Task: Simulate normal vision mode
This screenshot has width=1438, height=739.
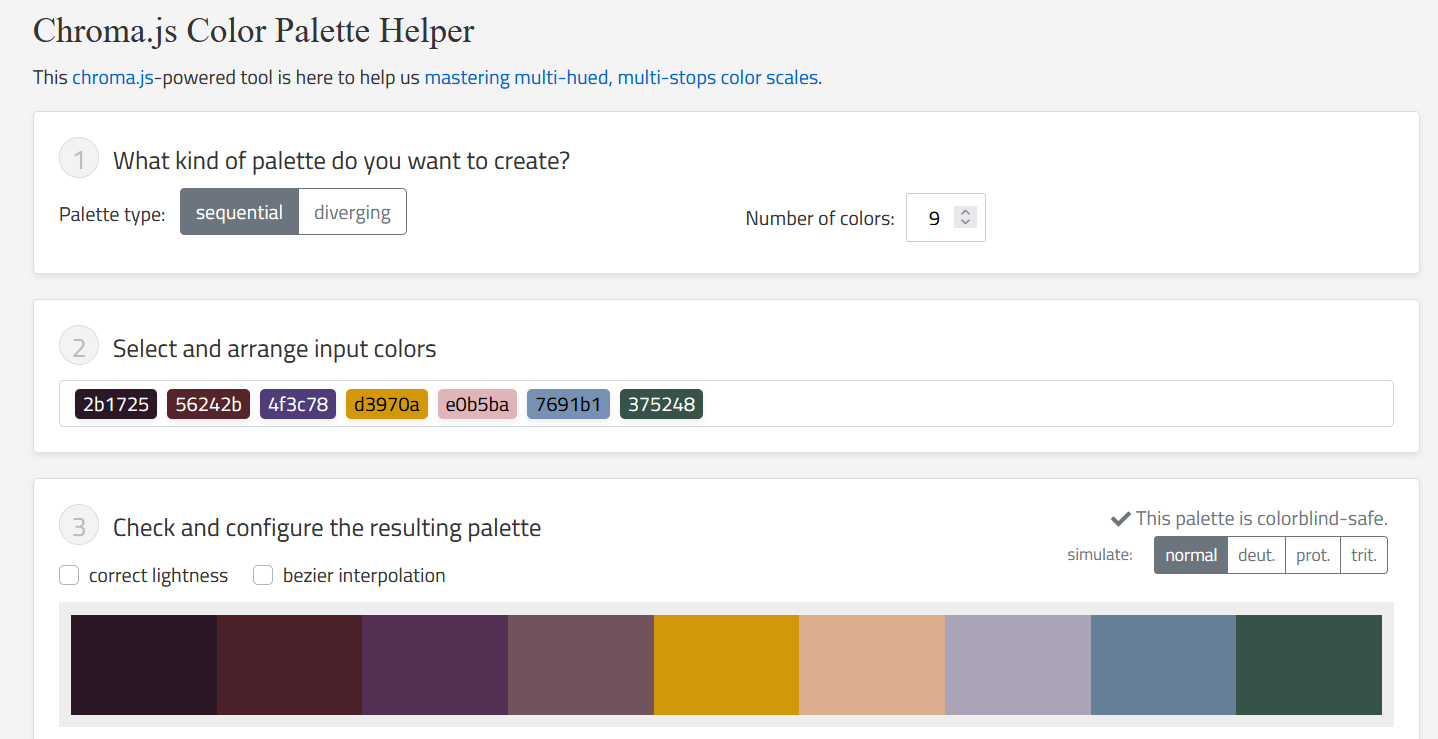Action: pos(1190,555)
